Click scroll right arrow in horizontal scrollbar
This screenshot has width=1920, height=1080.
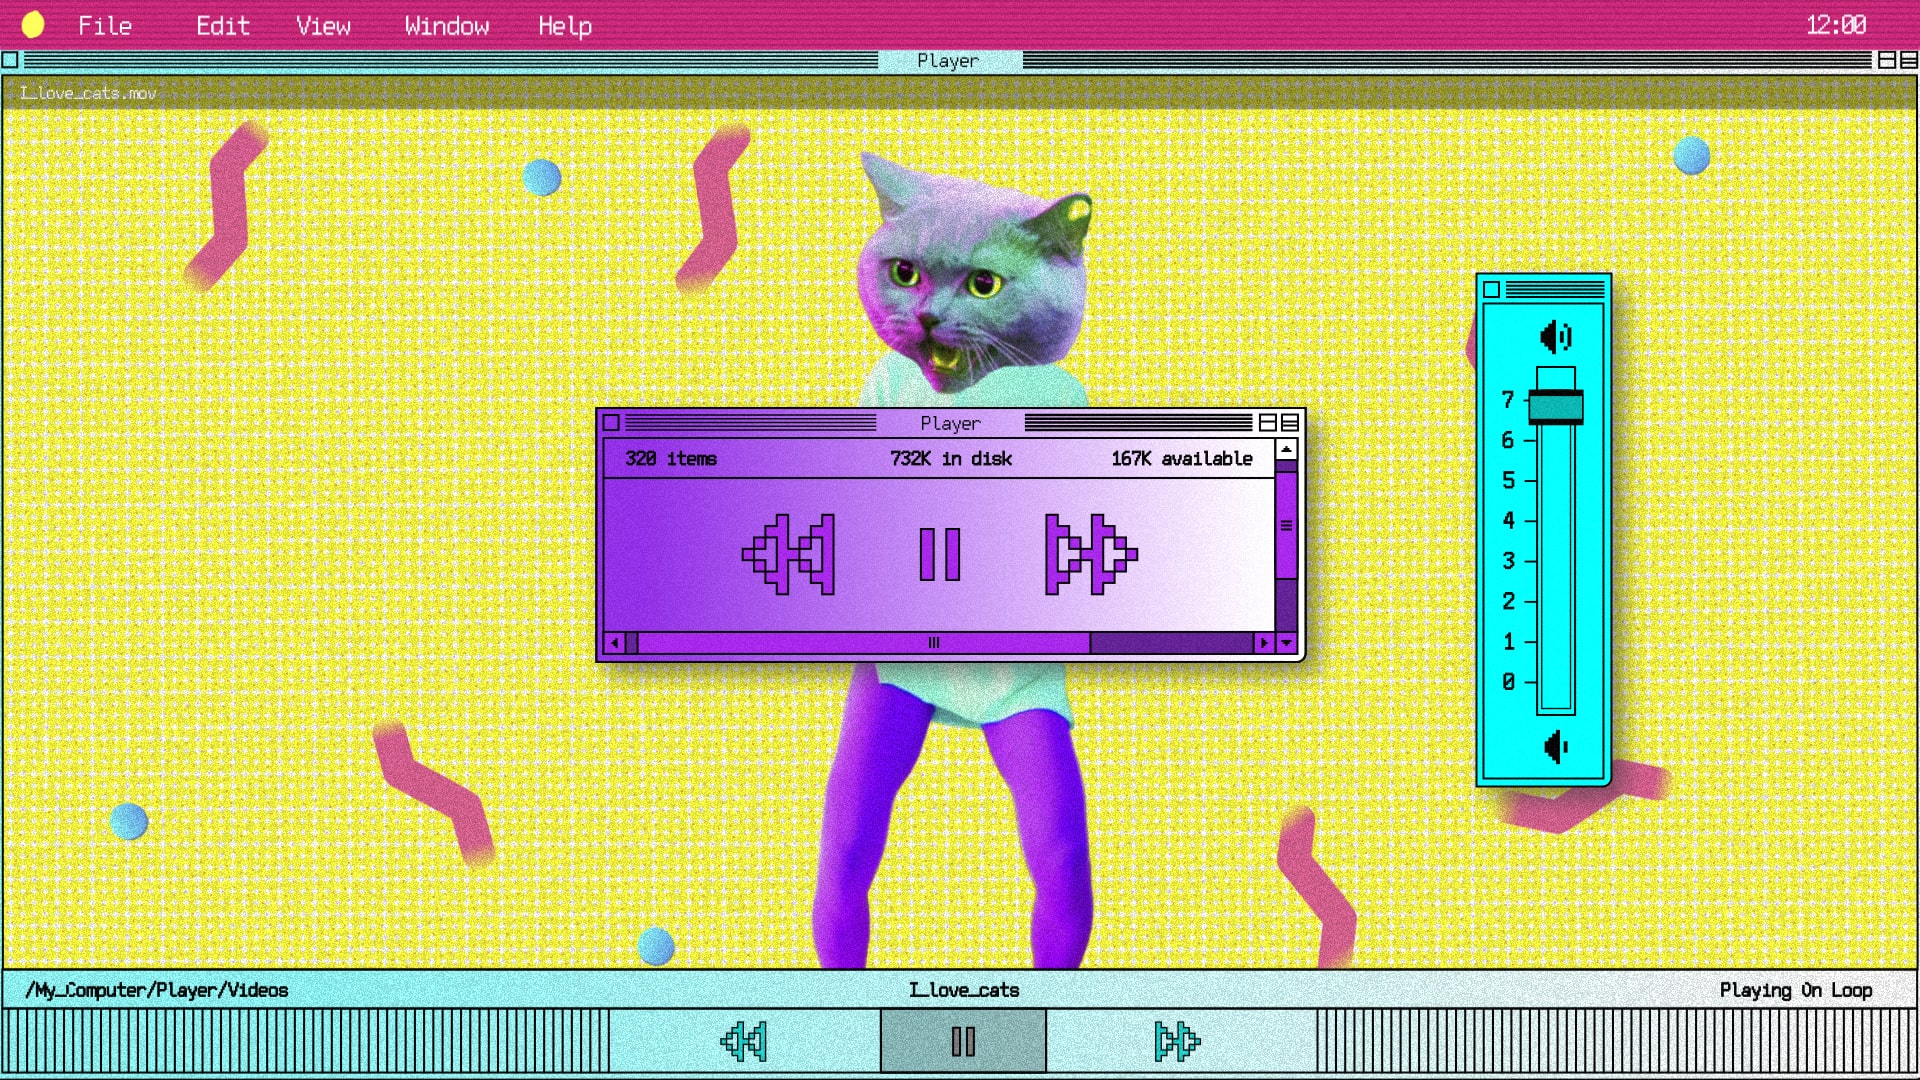[x=1264, y=643]
